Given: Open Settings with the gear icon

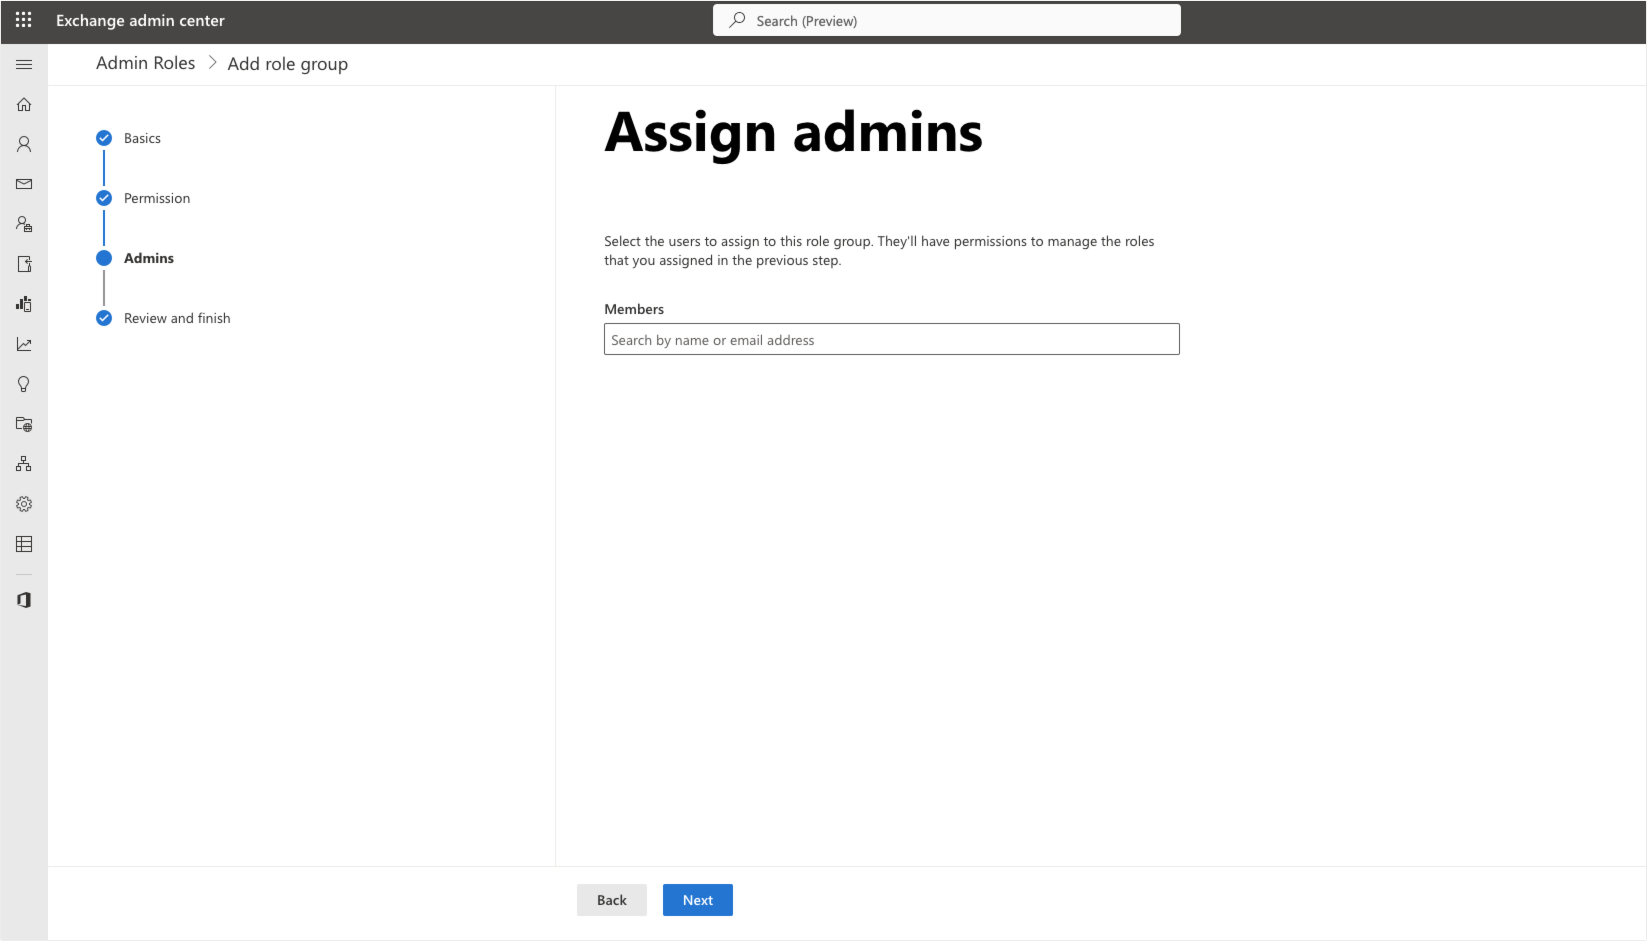Looking at the screenshot, I should [x=23, y=503].
